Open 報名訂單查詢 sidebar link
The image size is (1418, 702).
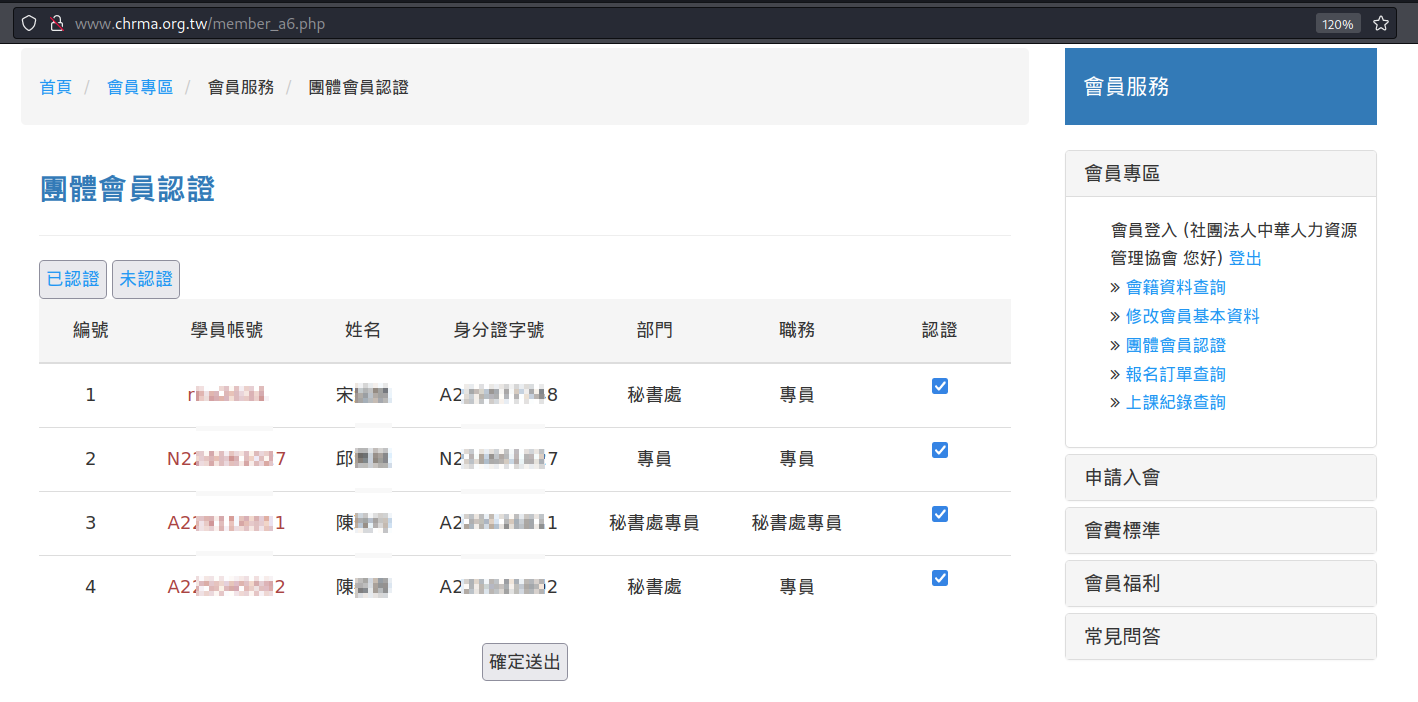1176,374
